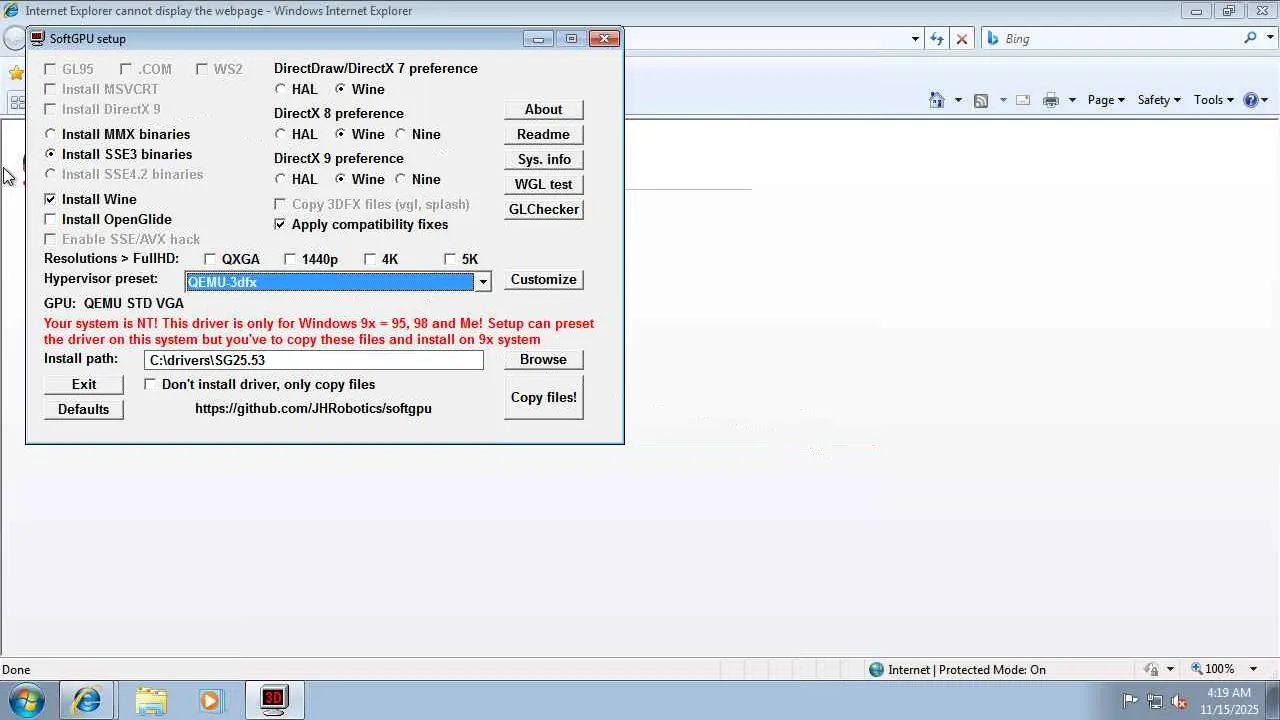Click the Bing search magnifier icon
The height and width of the screenshot is (720, 1280).
(1251, 38)
